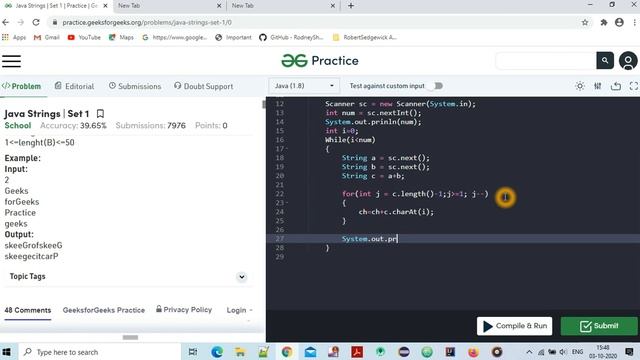
Task: Open the Chrome profile icon
Action: [619, 22]
